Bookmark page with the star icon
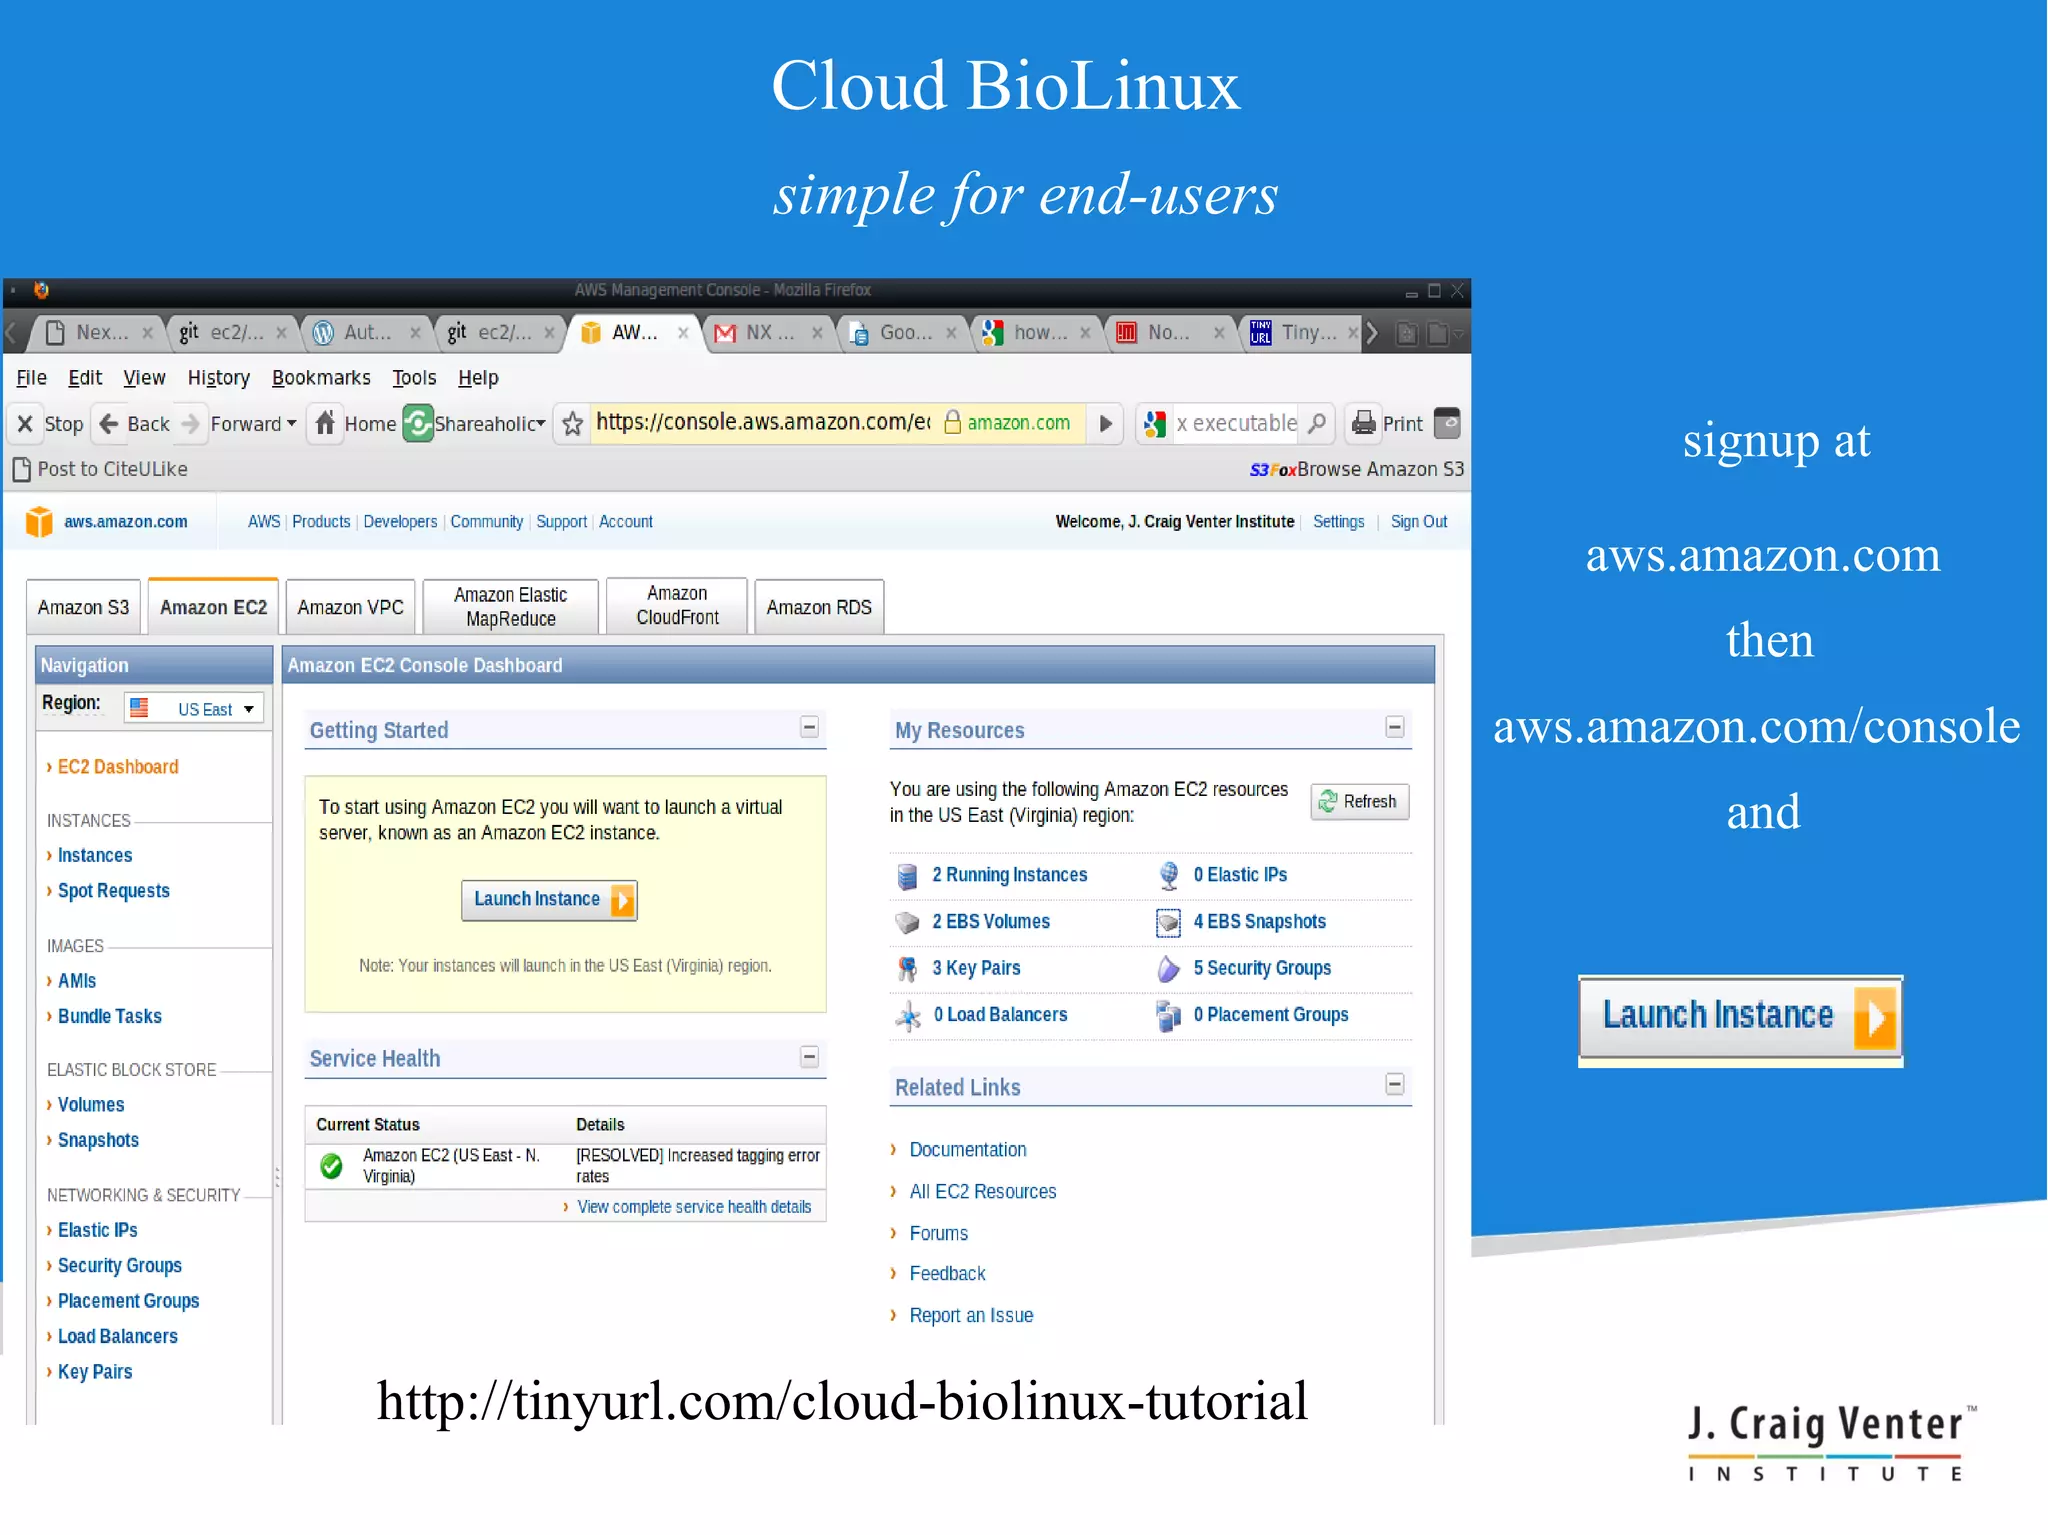The width and height of the screenshot is (2048, 1535). click(x=572, y=424)
